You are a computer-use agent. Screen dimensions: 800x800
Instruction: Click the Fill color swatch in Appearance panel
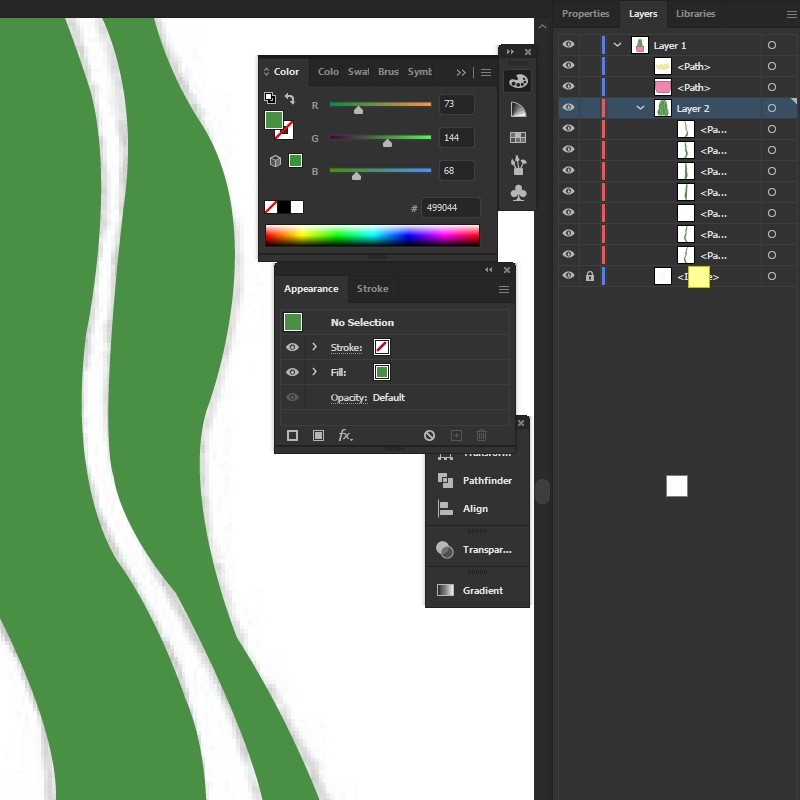pos(382,372)
